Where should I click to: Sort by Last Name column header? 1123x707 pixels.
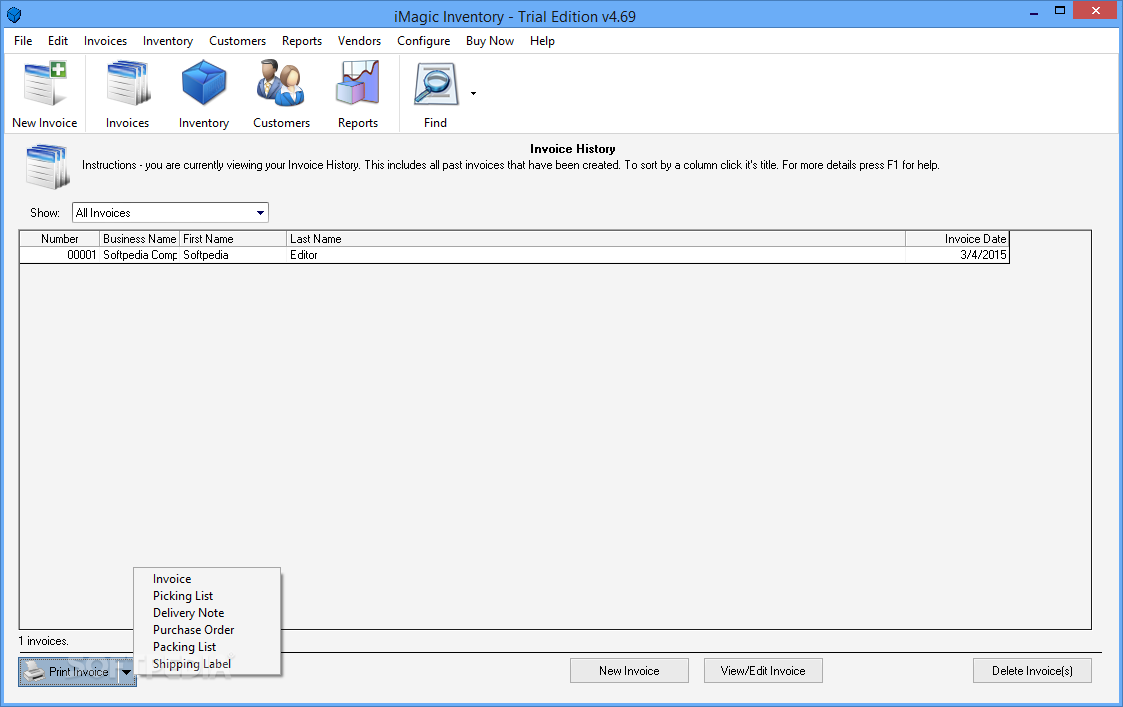596,239
